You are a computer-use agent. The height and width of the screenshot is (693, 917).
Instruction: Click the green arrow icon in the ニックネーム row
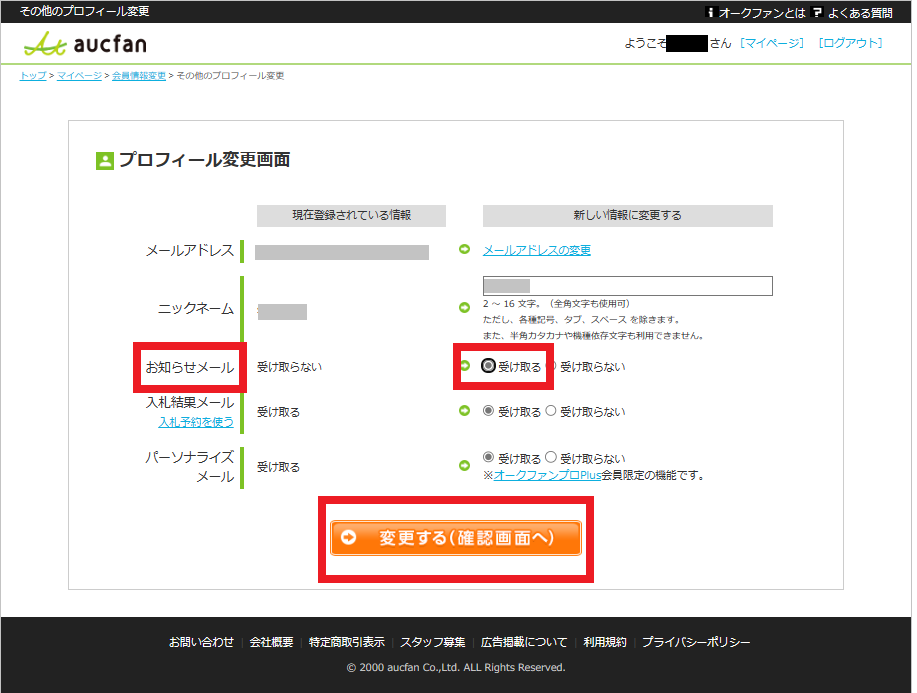tap(464, 308)
